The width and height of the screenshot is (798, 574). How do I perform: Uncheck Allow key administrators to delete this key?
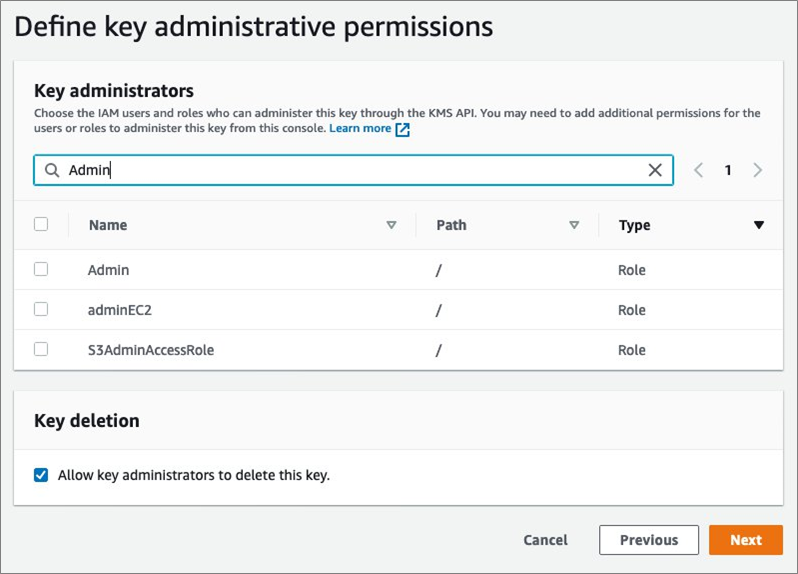(41, 475)
